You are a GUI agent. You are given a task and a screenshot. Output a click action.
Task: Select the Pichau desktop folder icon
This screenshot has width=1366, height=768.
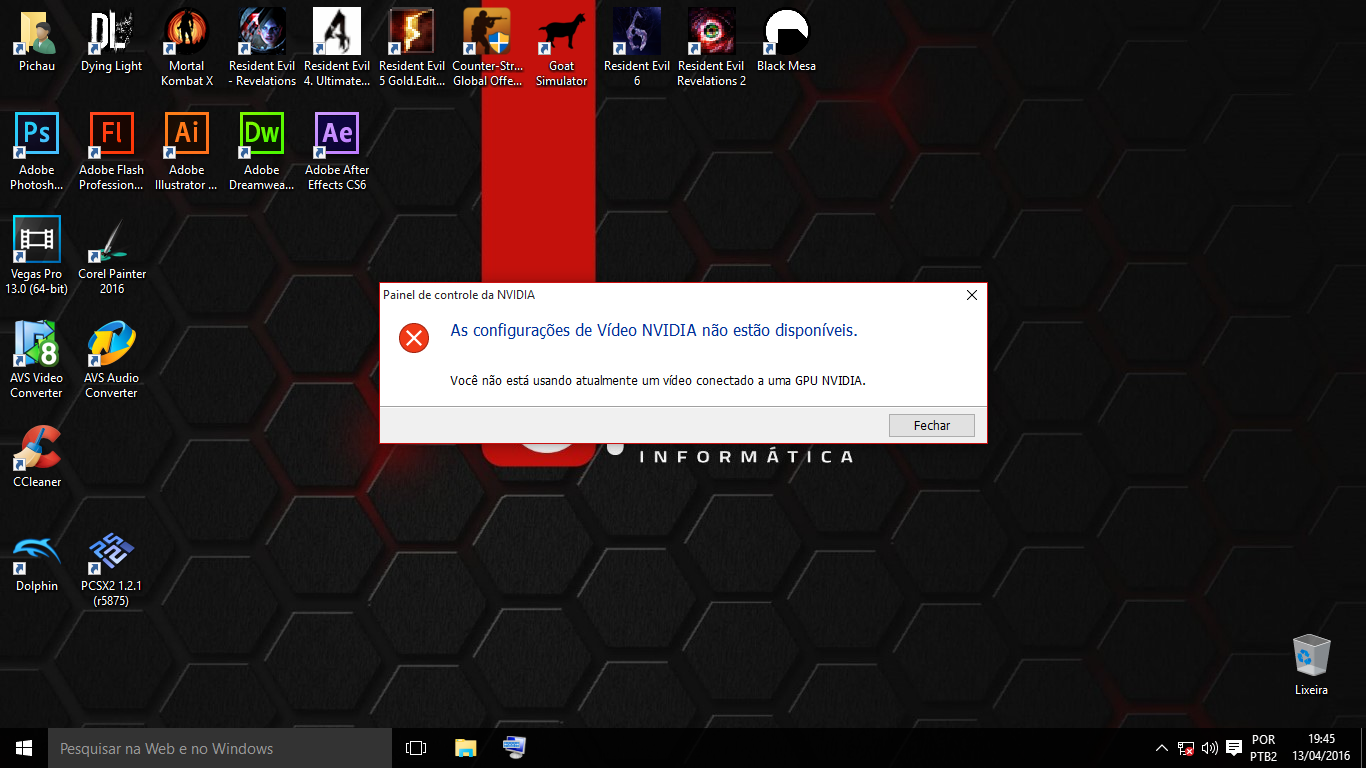(37, 42)
